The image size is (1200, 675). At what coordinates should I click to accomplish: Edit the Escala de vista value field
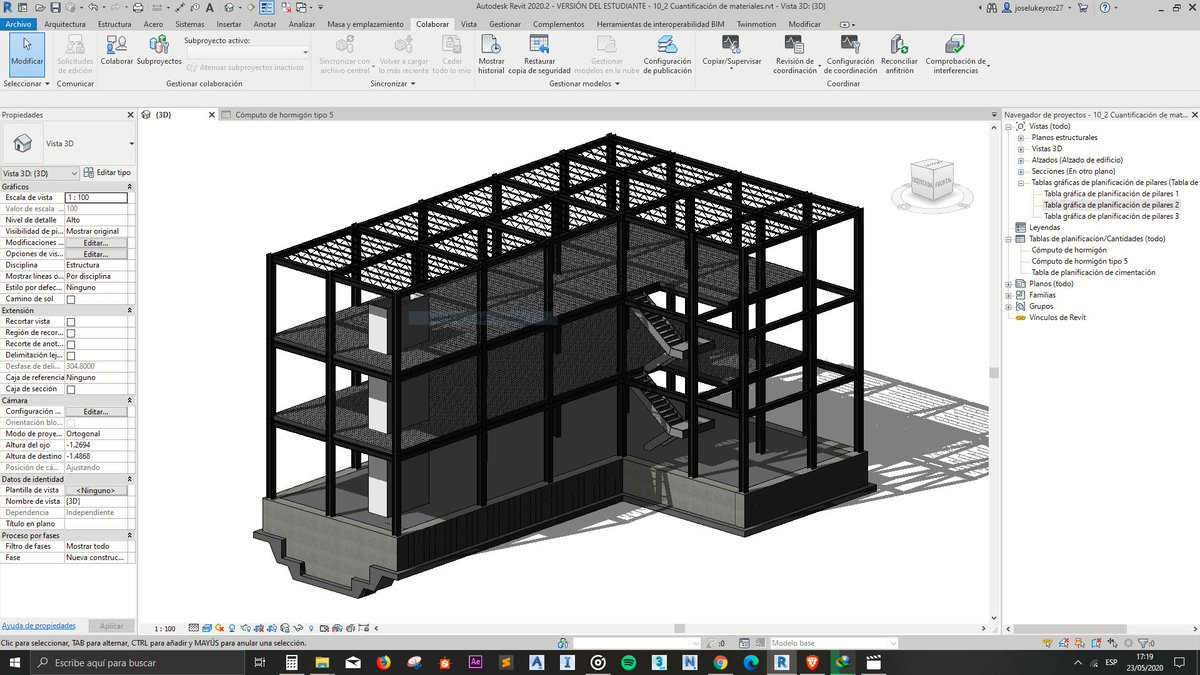pos(97,197)
